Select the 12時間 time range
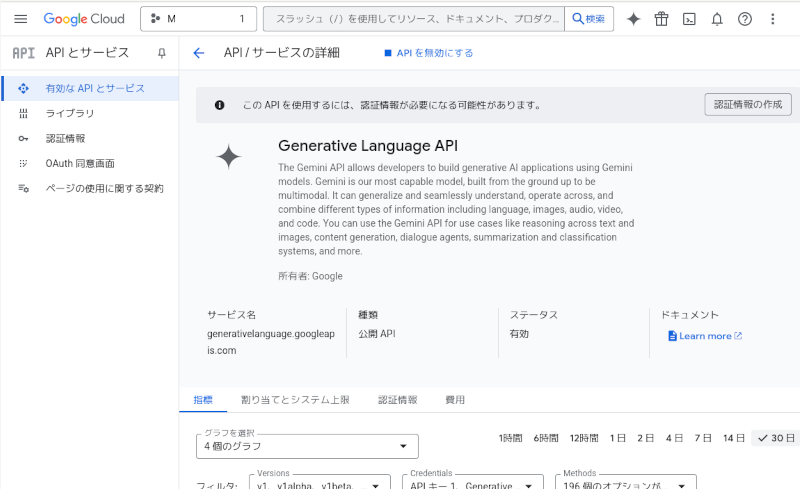This screenshot has width=800, height=489. [584, 438]
